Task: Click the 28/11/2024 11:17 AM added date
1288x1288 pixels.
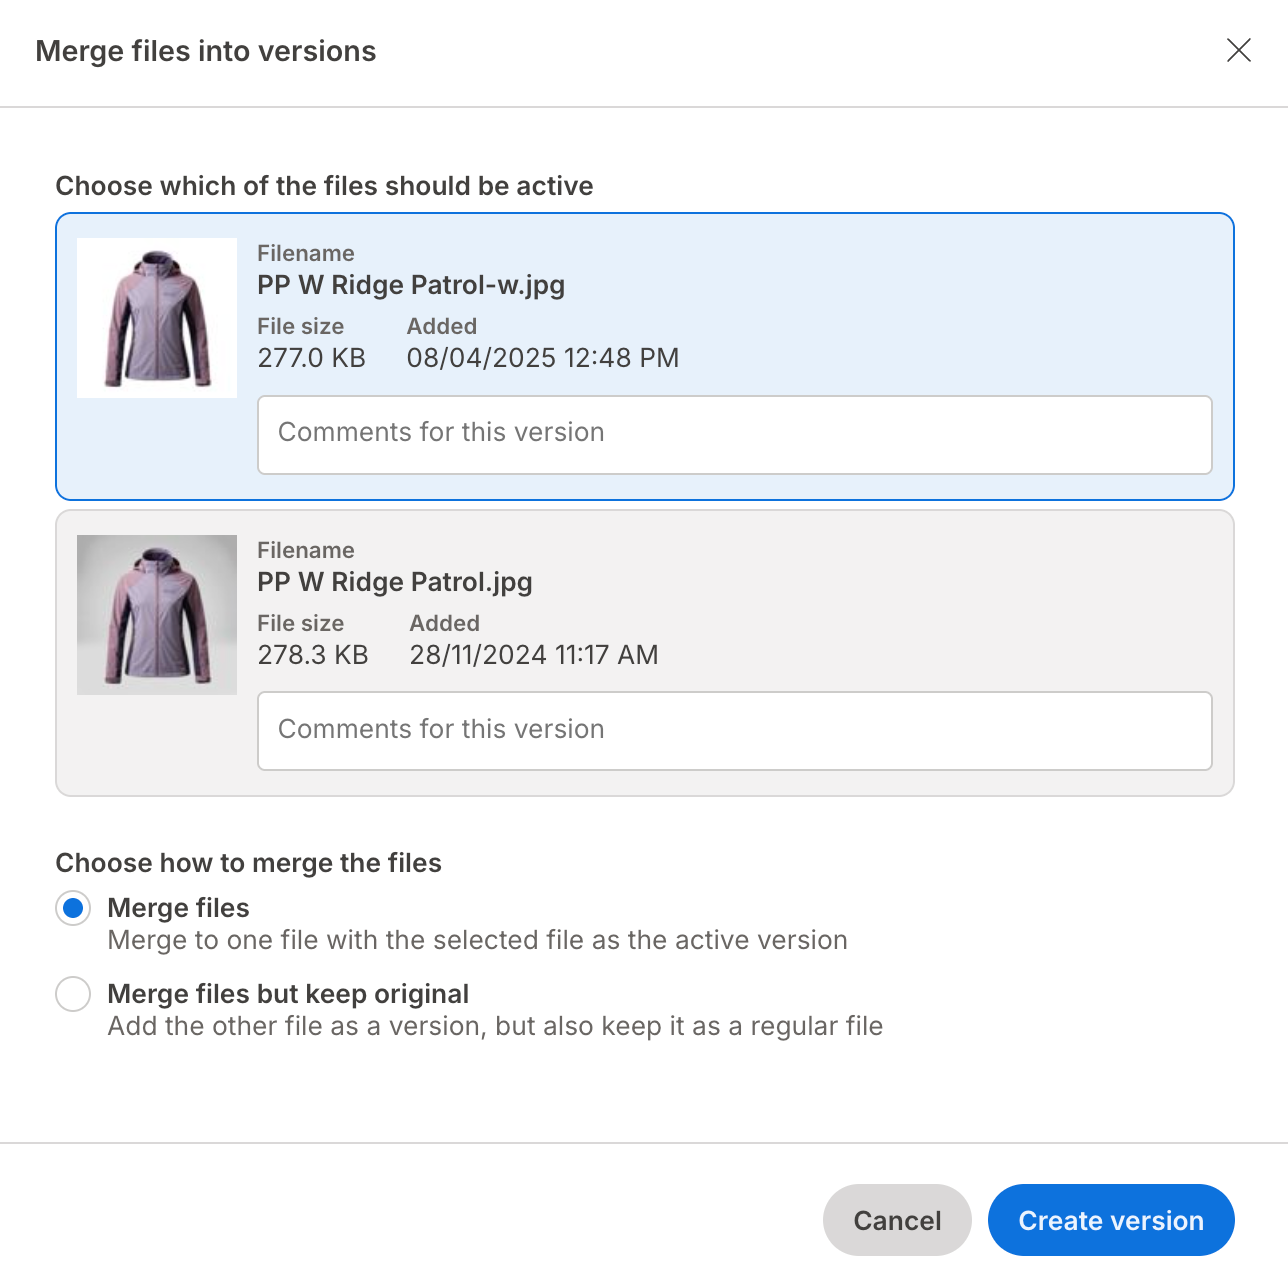Action: [x=533, y=655]
